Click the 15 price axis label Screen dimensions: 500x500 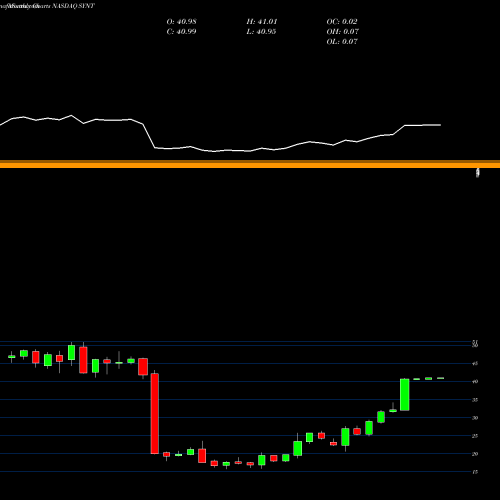tap(475, 472)
